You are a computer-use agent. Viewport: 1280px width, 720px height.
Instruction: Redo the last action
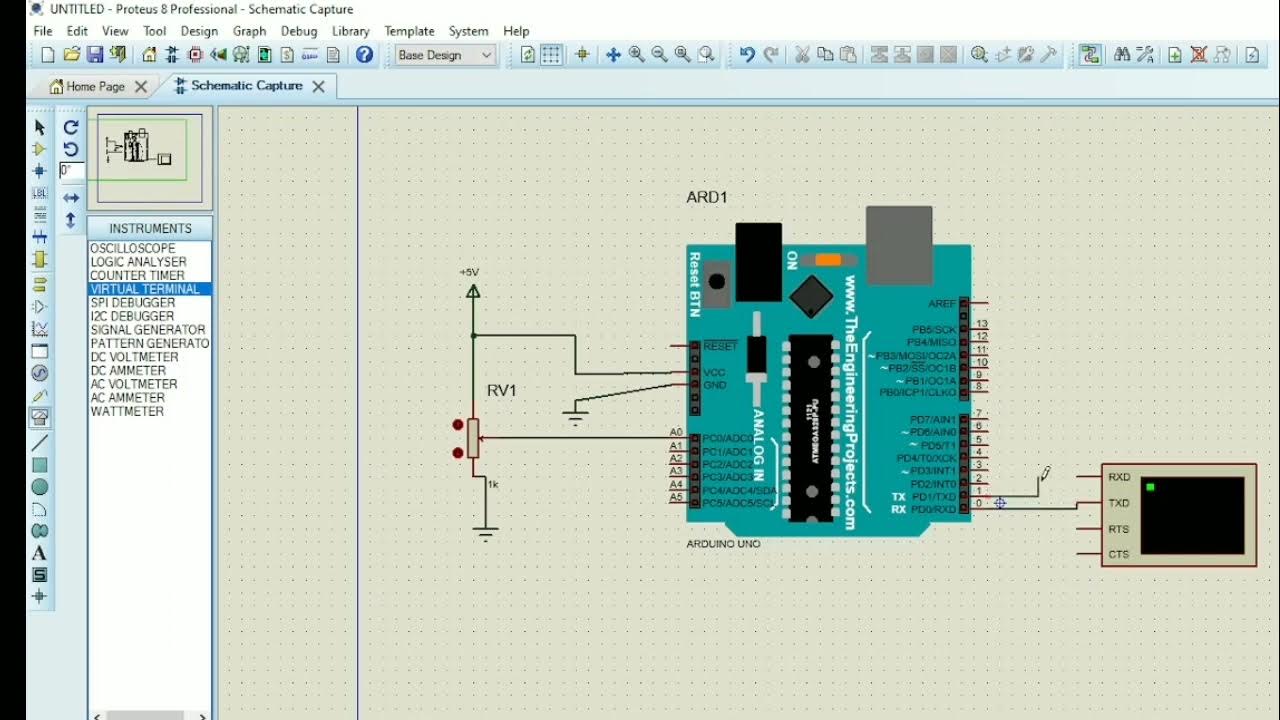coord(771,55)
